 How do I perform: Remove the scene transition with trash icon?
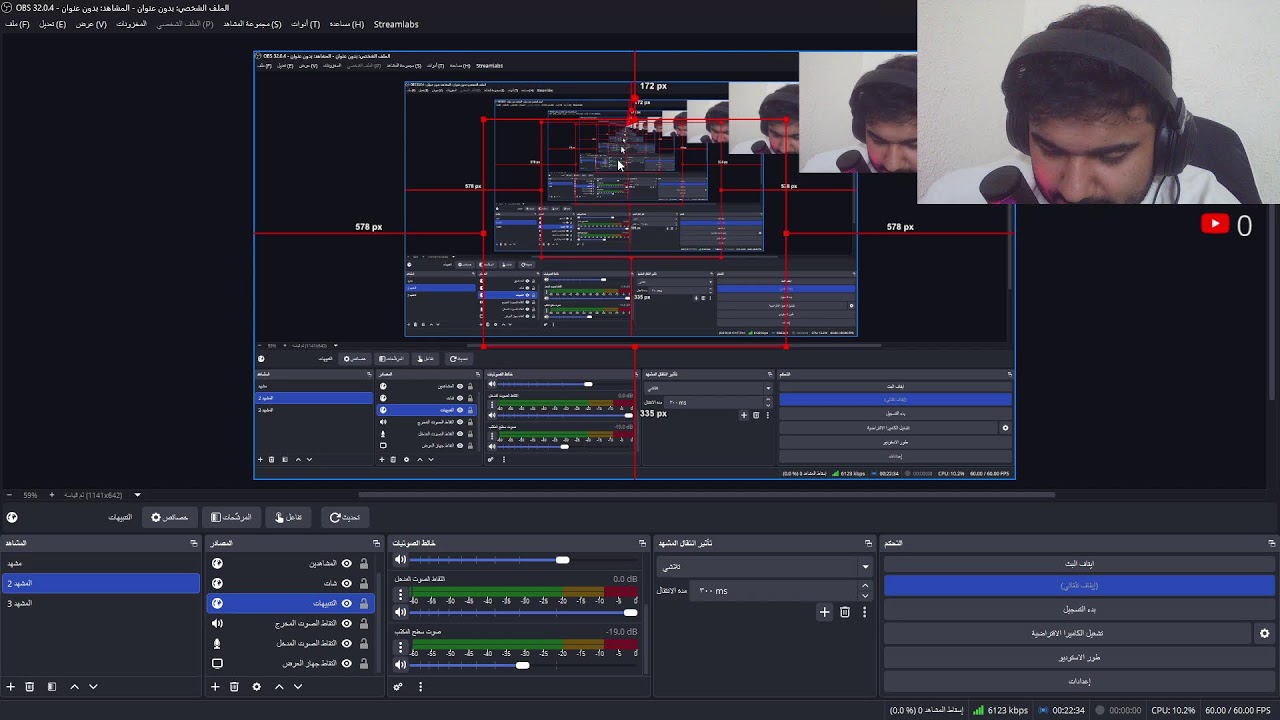click(845, 612)
